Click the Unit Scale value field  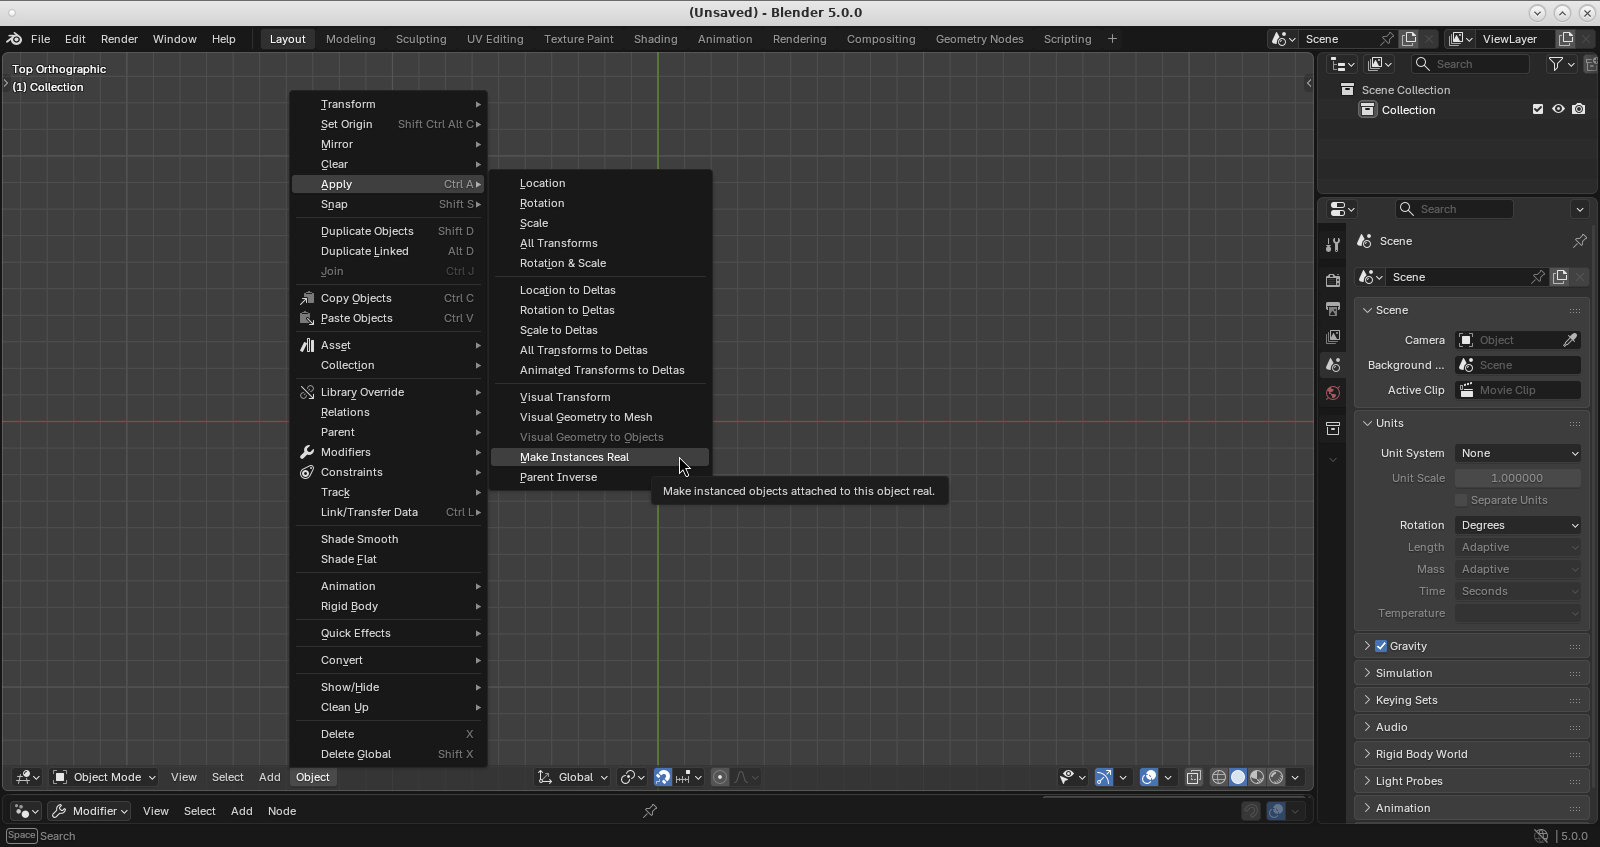pos(1518,478)
